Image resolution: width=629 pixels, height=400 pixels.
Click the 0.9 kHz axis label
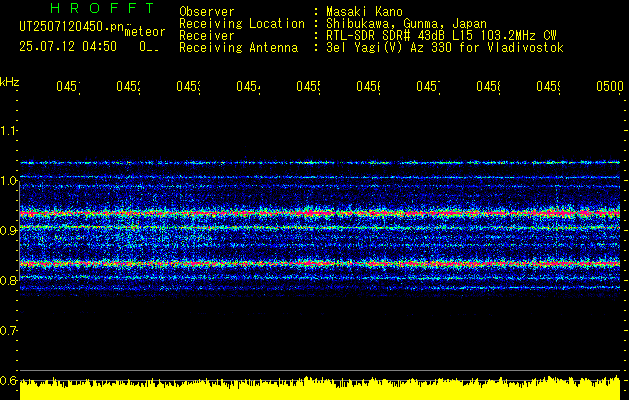coord(8,231)
